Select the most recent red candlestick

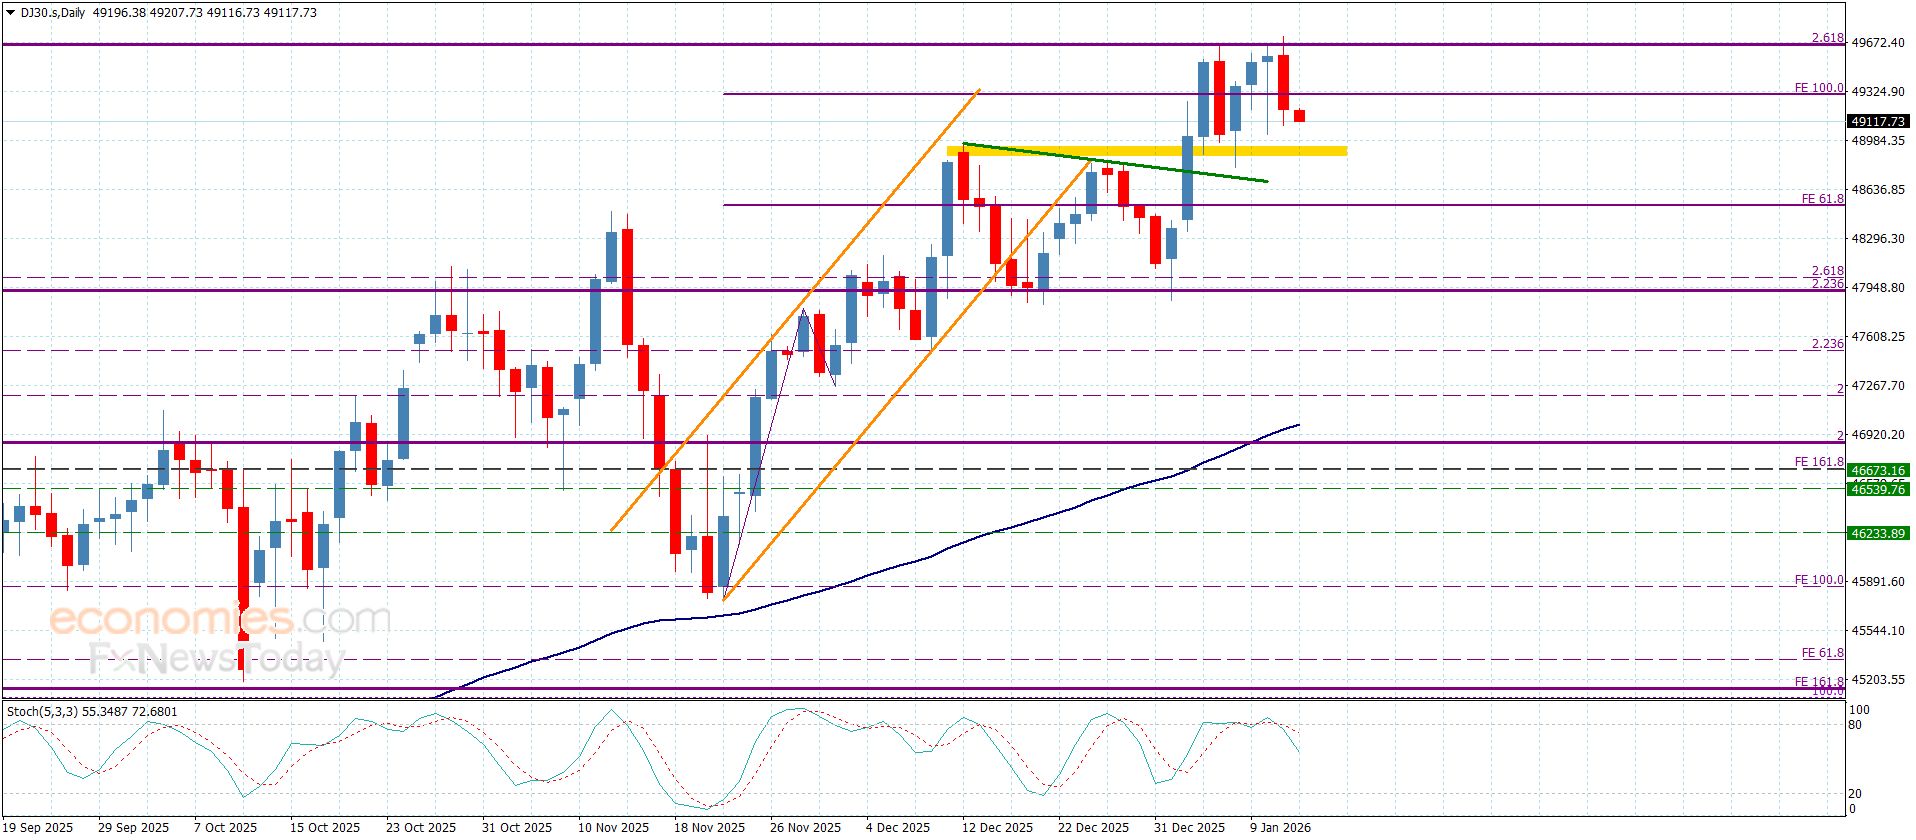pyautogui.click(x=1299, y=116)
